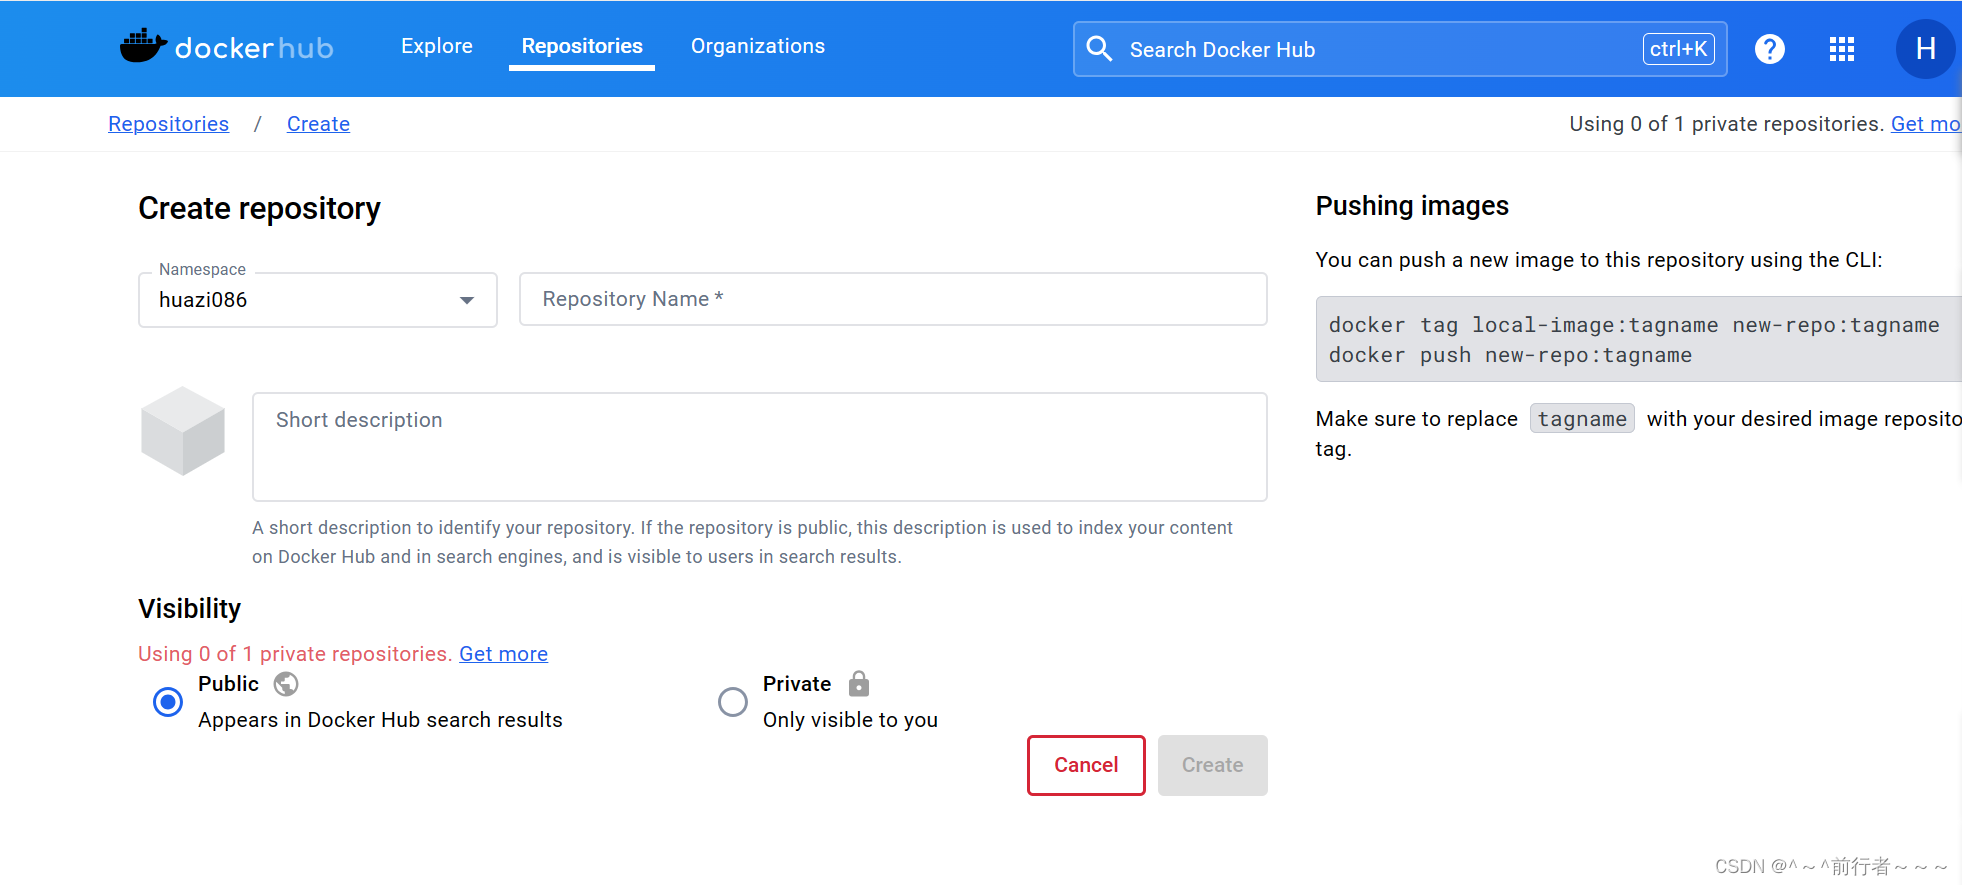Select the Public visibility radio button
The image size is (1962, 885).
point(168,702)
